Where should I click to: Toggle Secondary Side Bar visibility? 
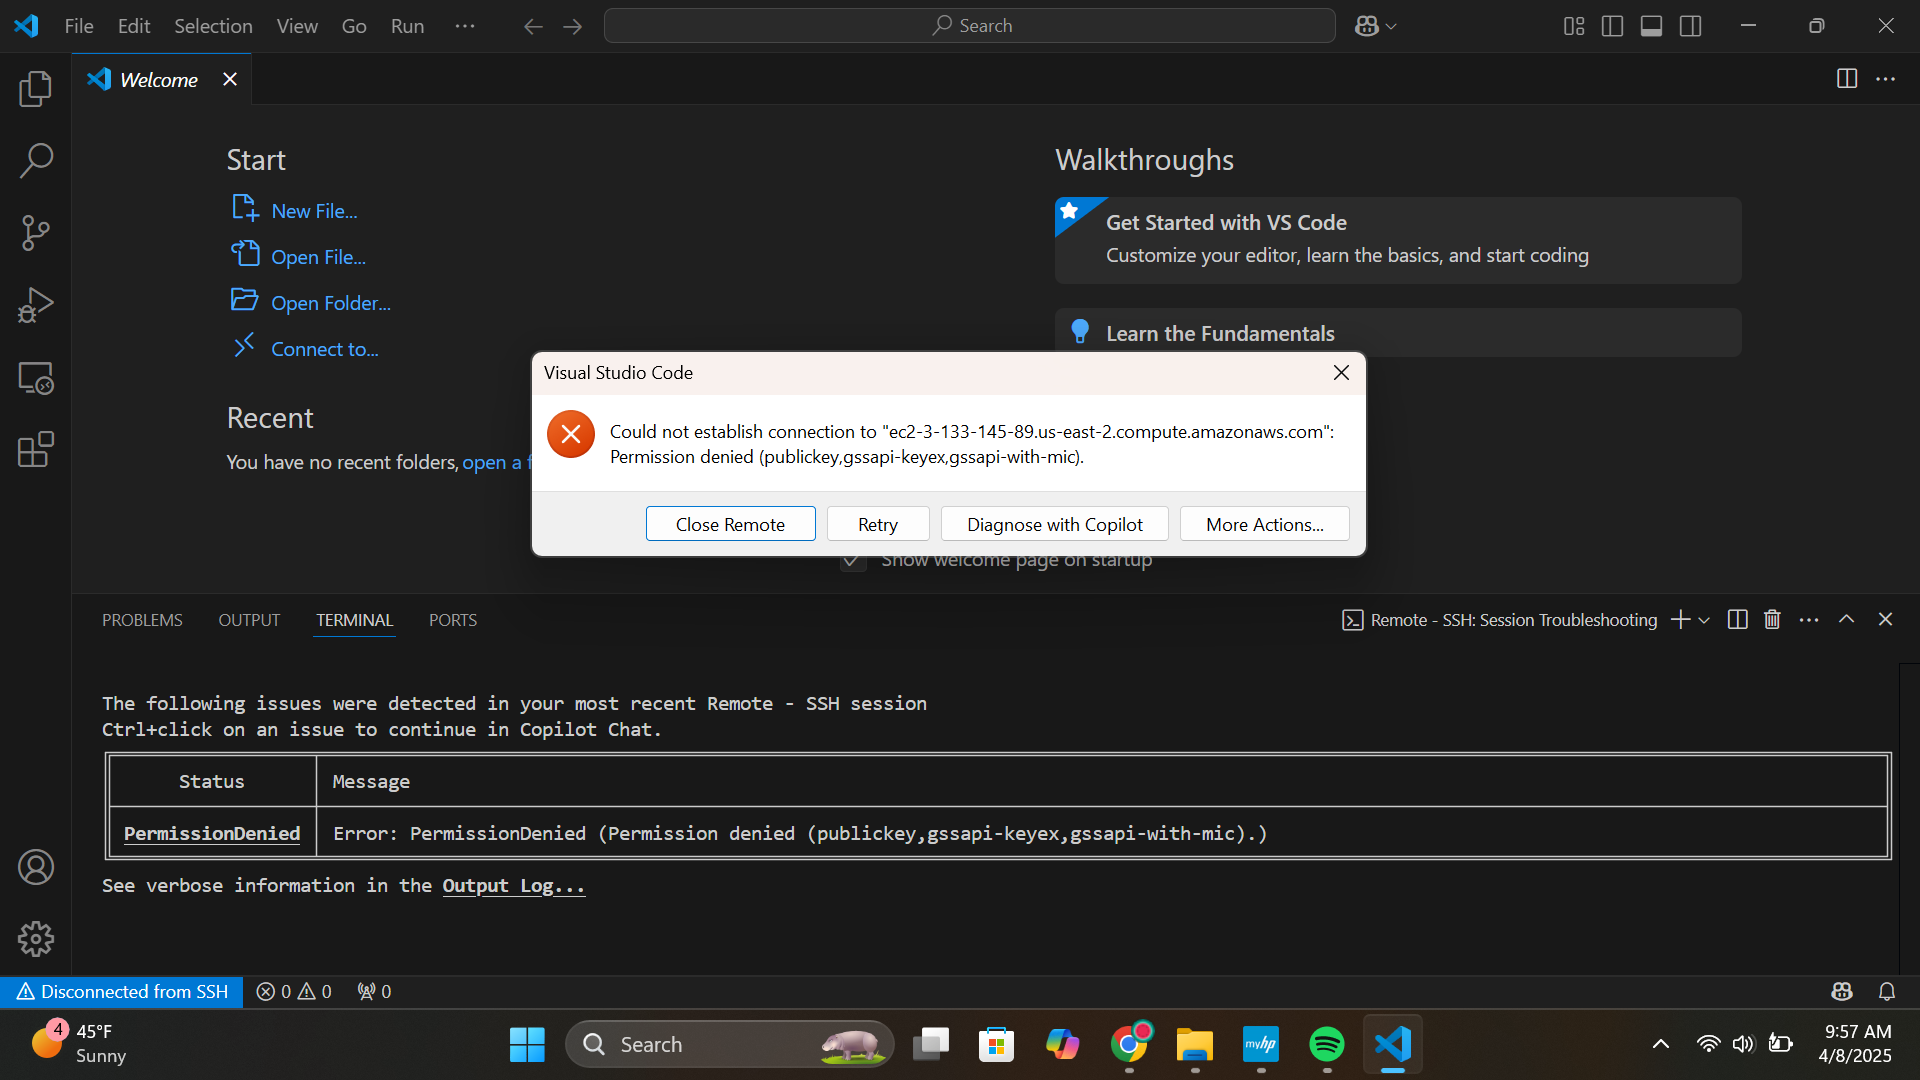point(1691,26)
